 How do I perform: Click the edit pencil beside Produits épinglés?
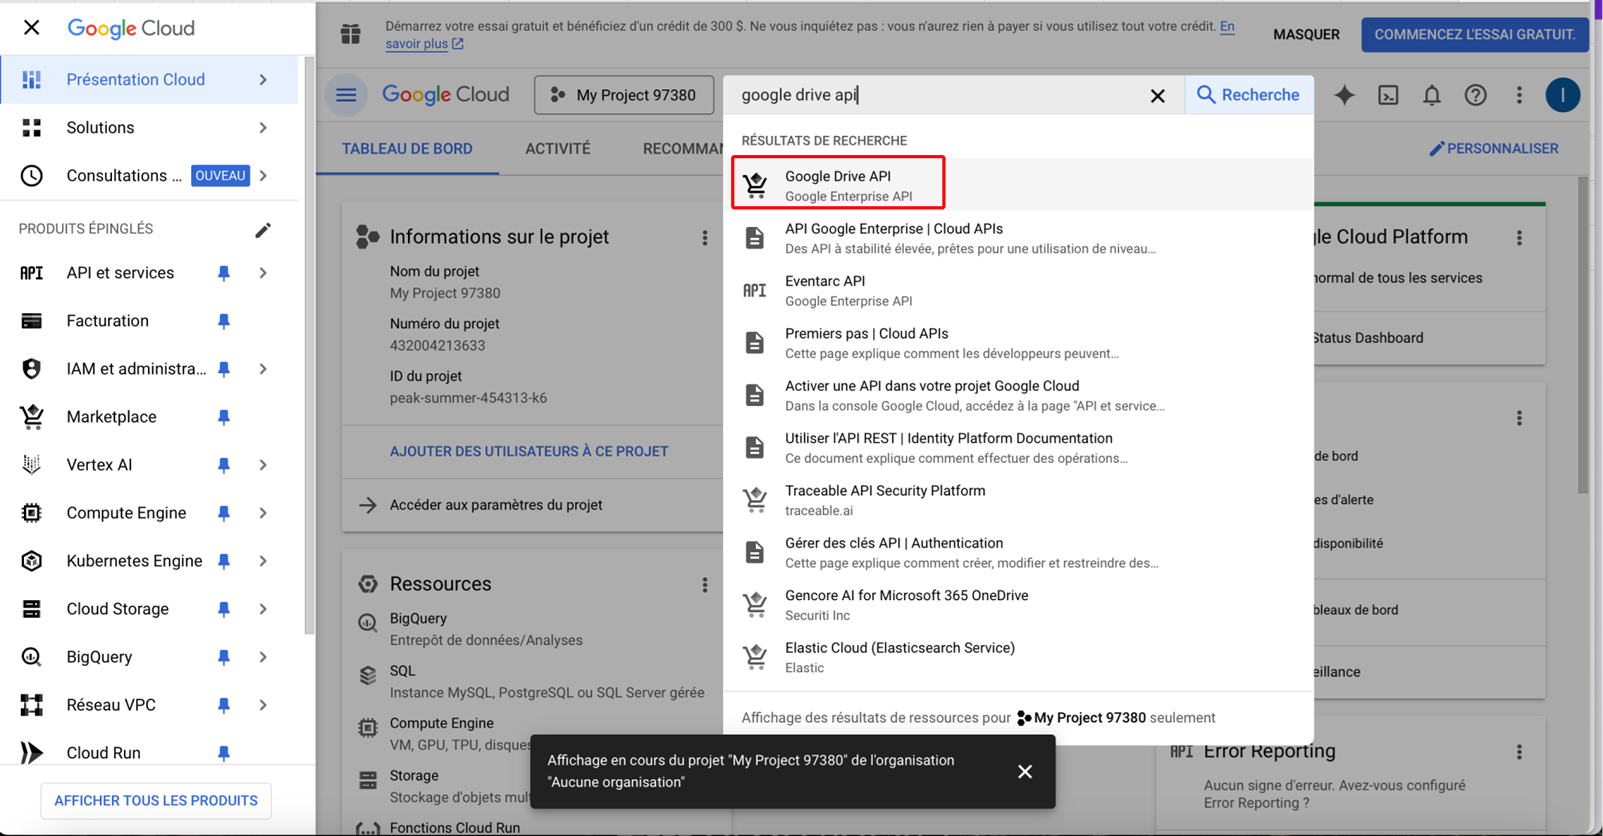pyautogui.click(x=263, y=230)
